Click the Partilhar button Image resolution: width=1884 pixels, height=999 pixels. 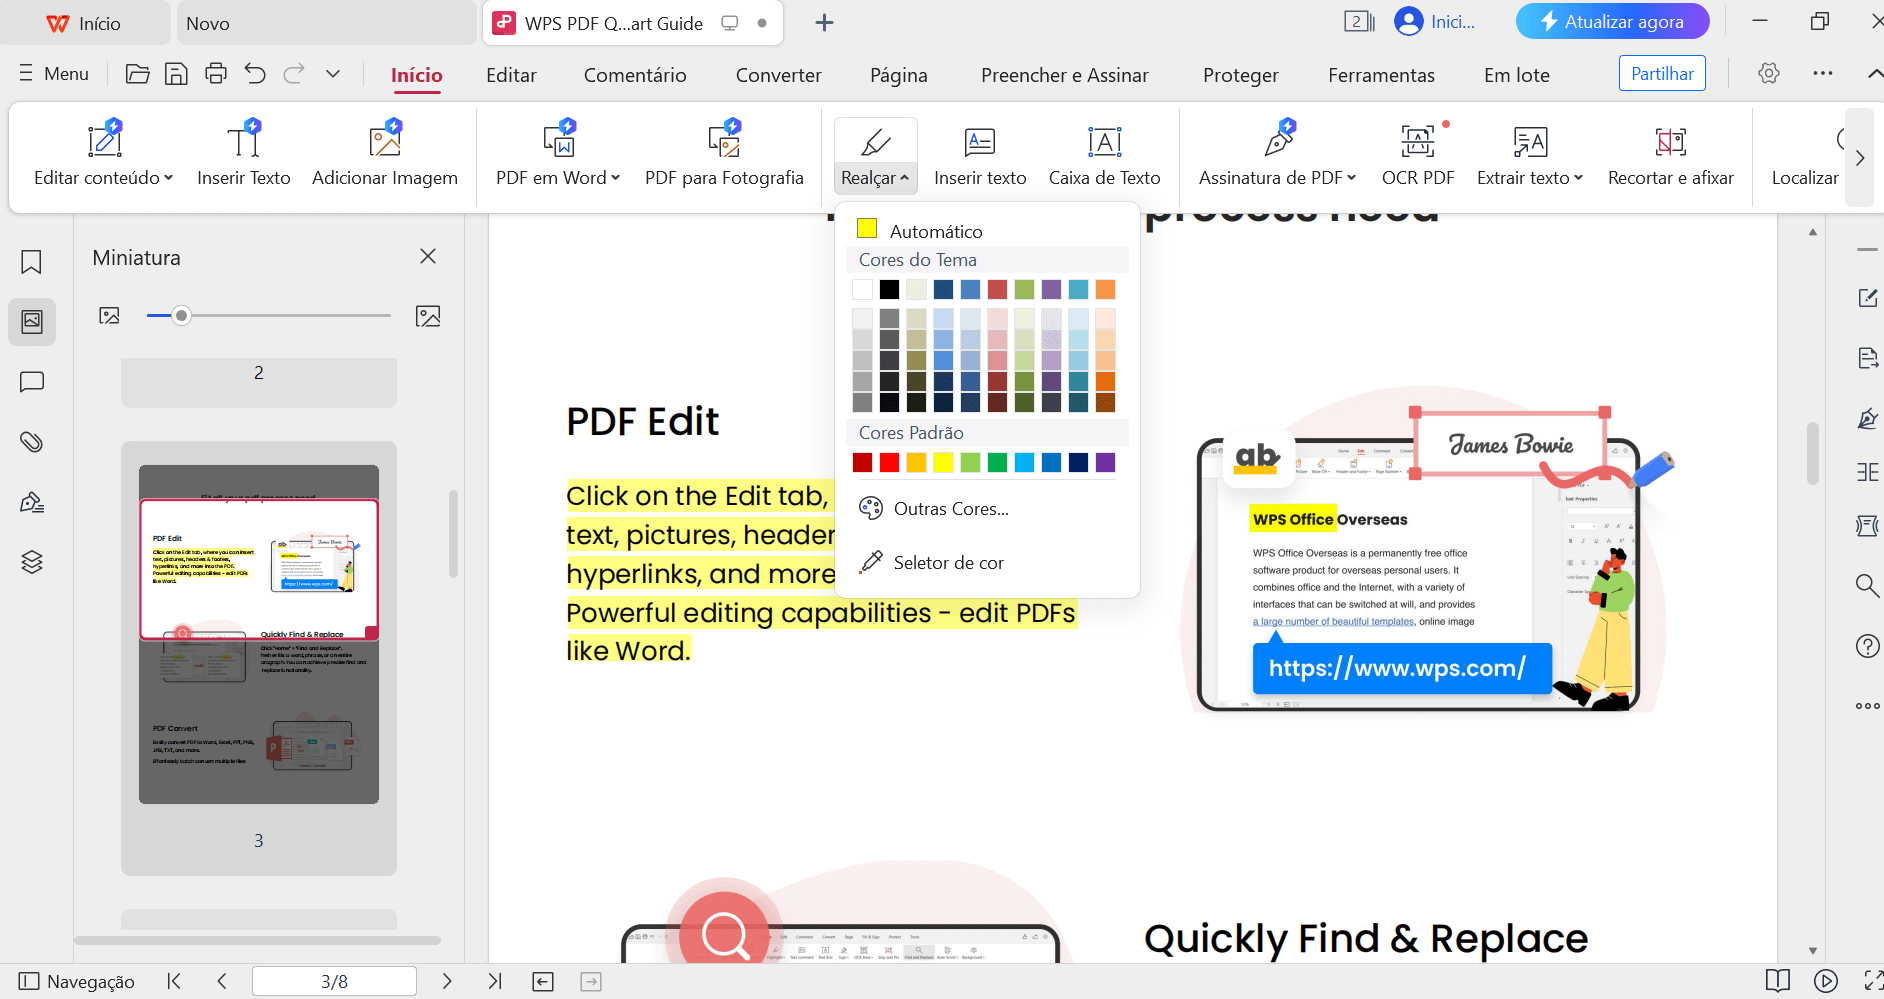[1661, 73]
